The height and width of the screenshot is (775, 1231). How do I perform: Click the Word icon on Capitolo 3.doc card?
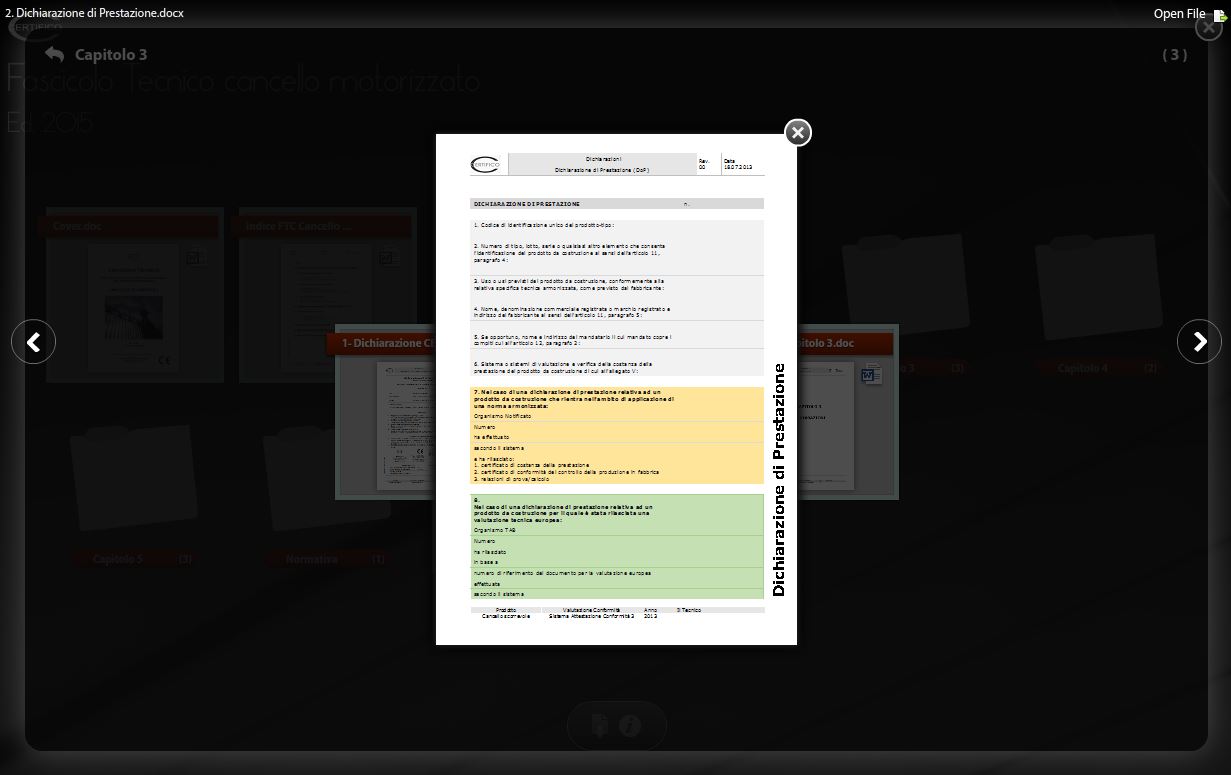click(870, 374)
